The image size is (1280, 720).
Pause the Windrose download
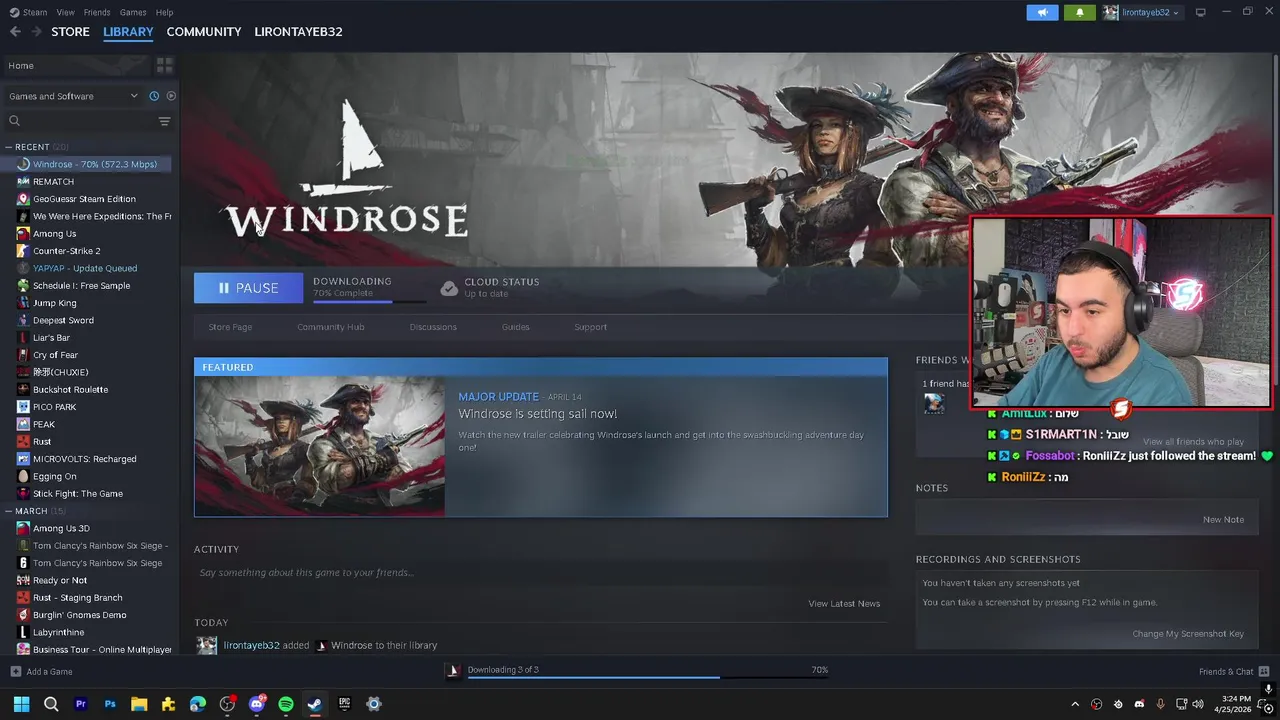pos(248,288)
